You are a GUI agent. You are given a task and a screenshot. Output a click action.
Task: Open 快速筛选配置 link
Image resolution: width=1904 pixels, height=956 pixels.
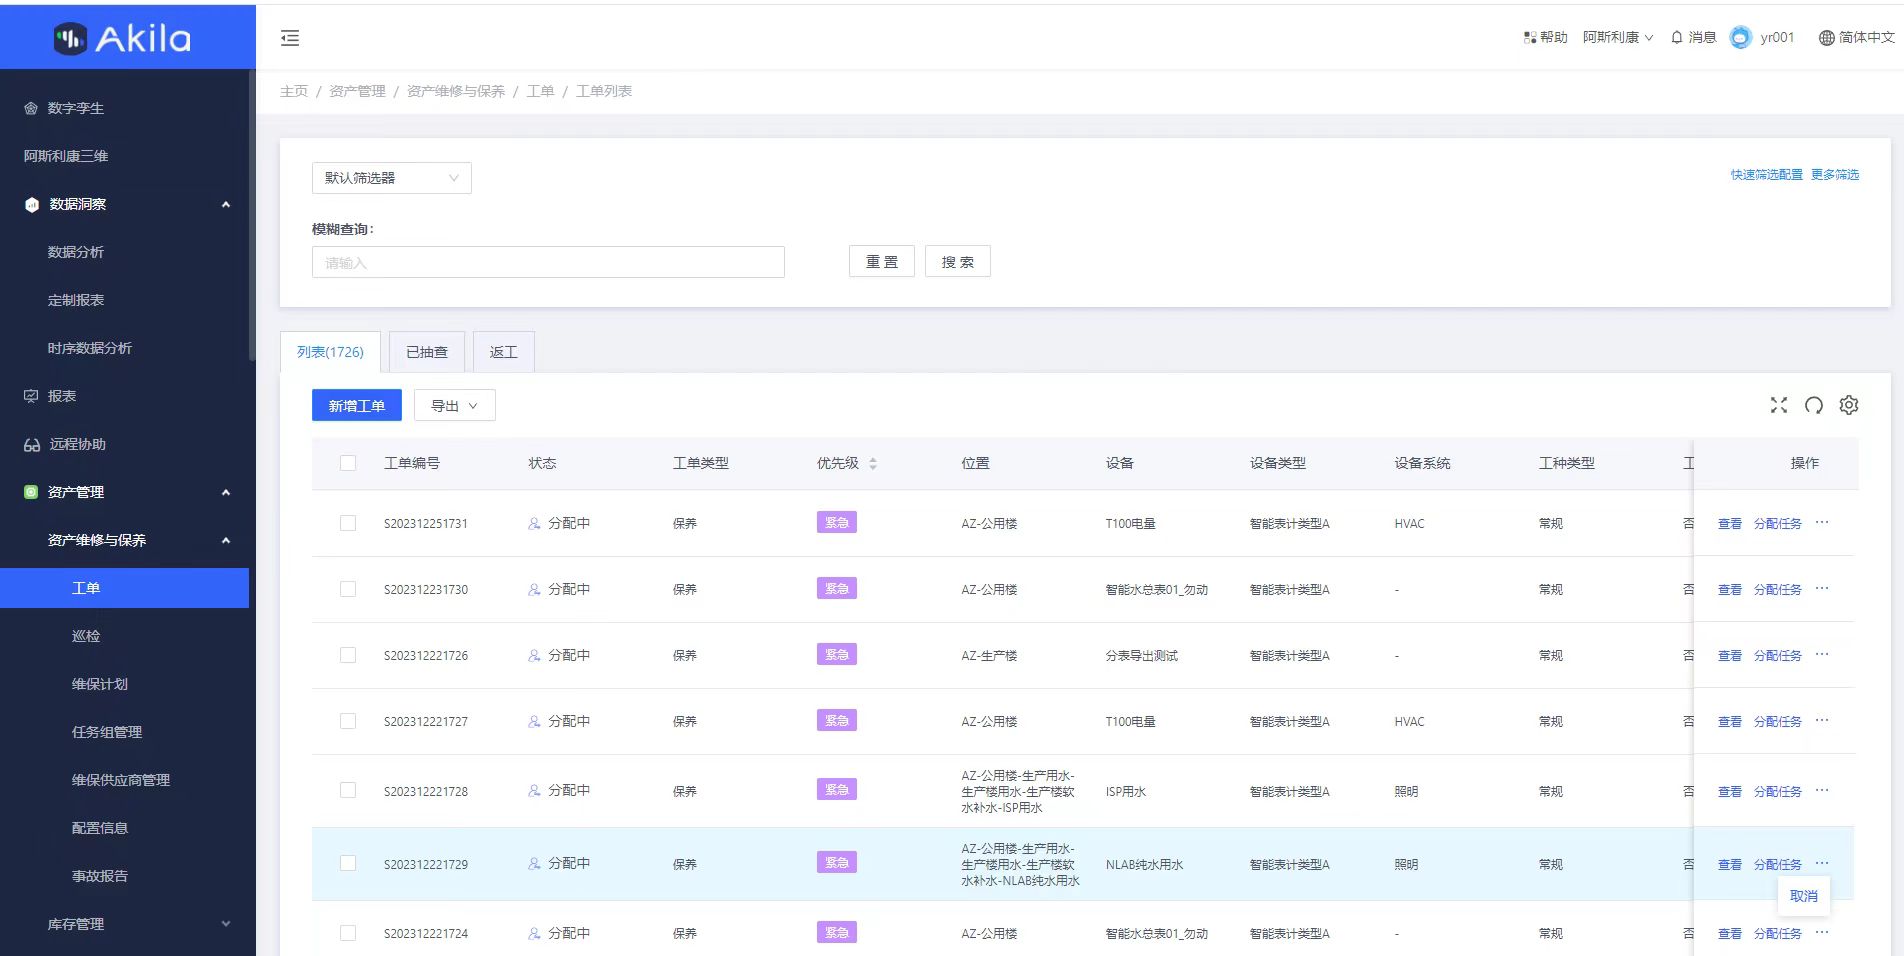pos(1767,174)
